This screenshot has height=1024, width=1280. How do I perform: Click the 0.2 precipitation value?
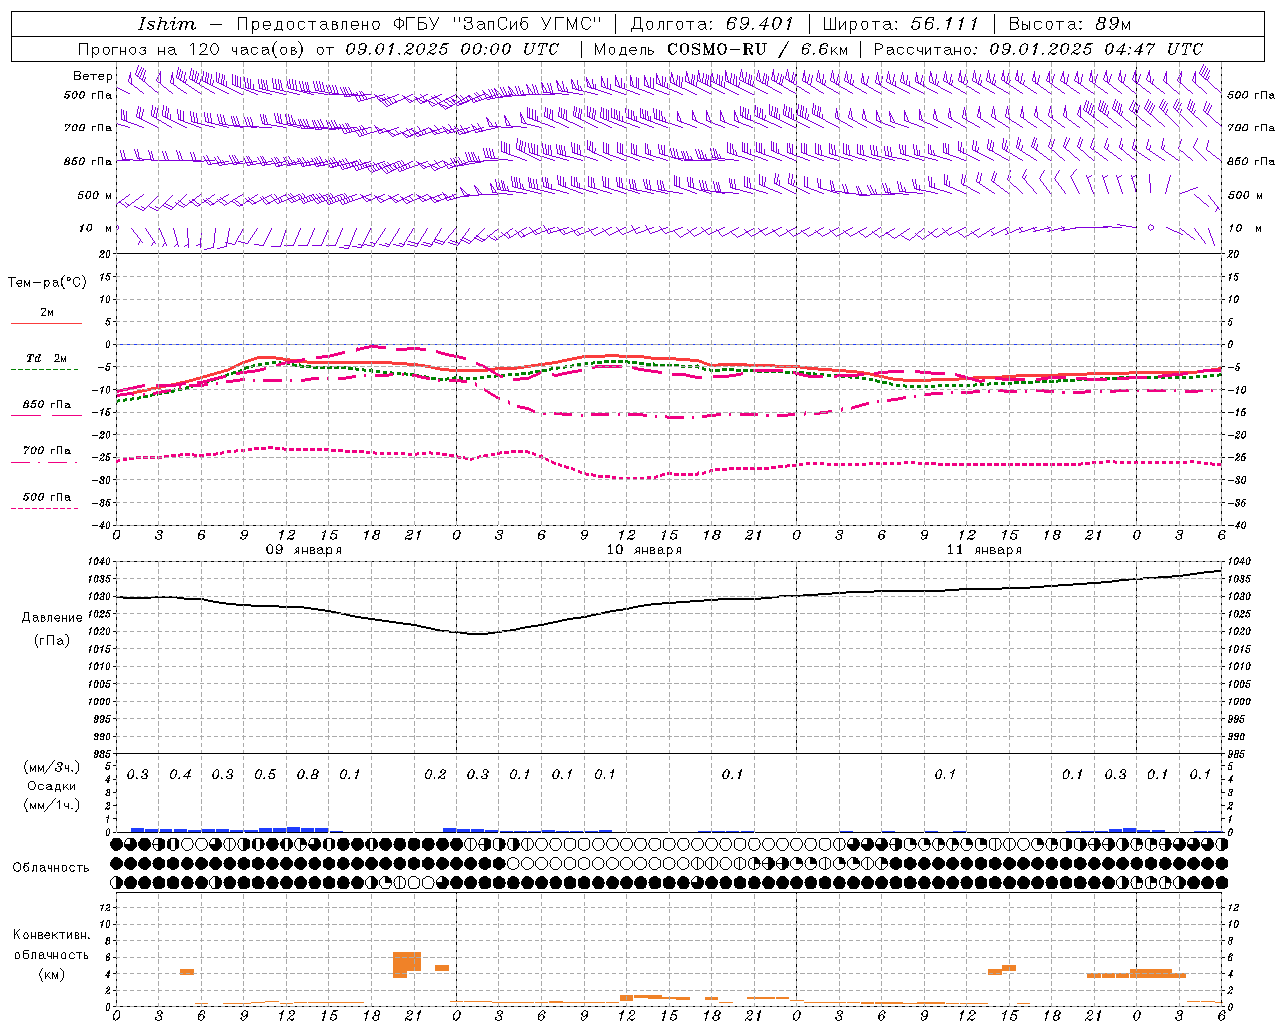click(435, 775)
